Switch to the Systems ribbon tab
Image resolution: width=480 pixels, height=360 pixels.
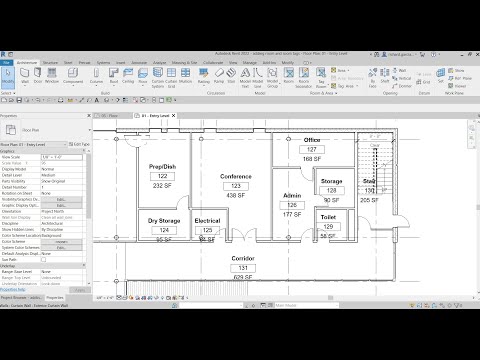pos(103,63)
